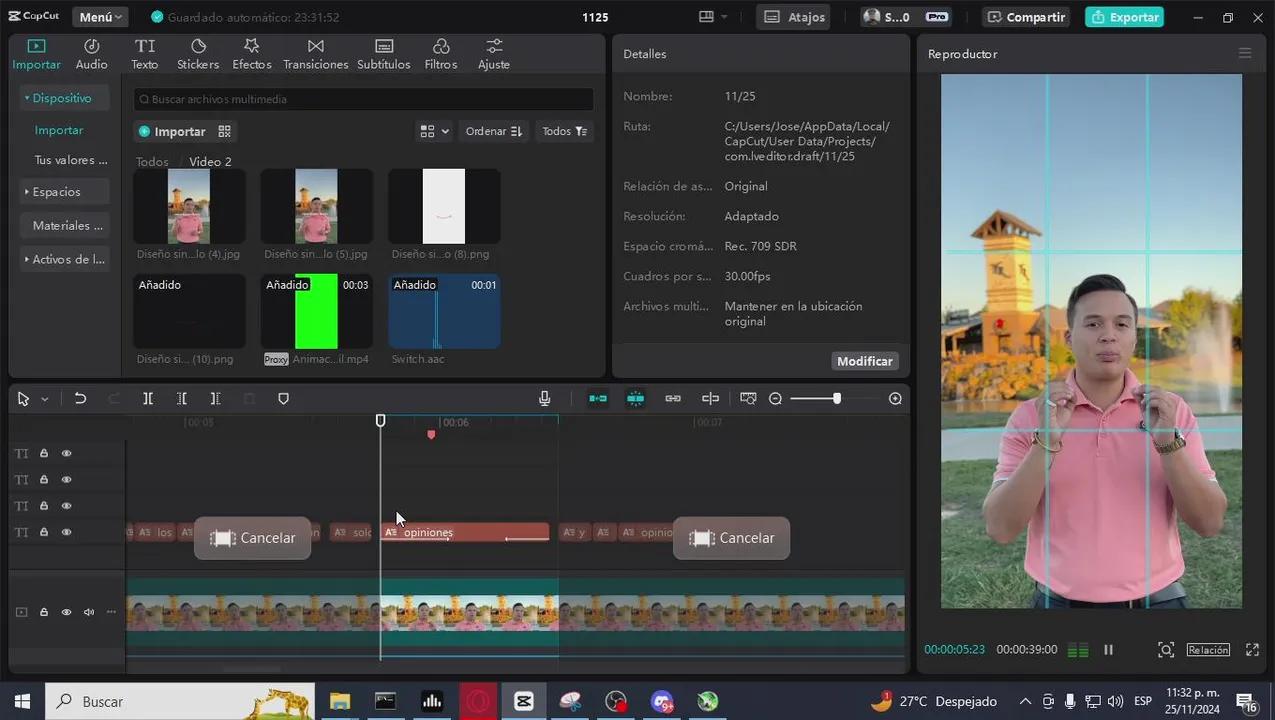Lock the main video track
This screenshot has height=720, width=1275.
[44, 612]
